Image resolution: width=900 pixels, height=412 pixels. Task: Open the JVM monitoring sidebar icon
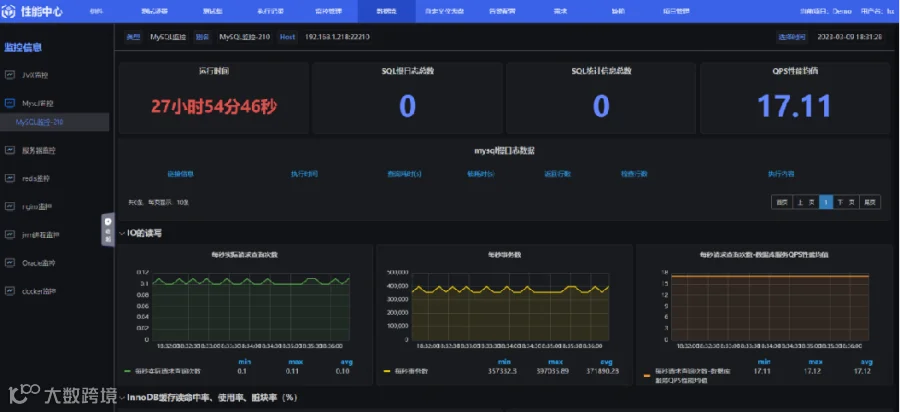(x=10, y=75)
